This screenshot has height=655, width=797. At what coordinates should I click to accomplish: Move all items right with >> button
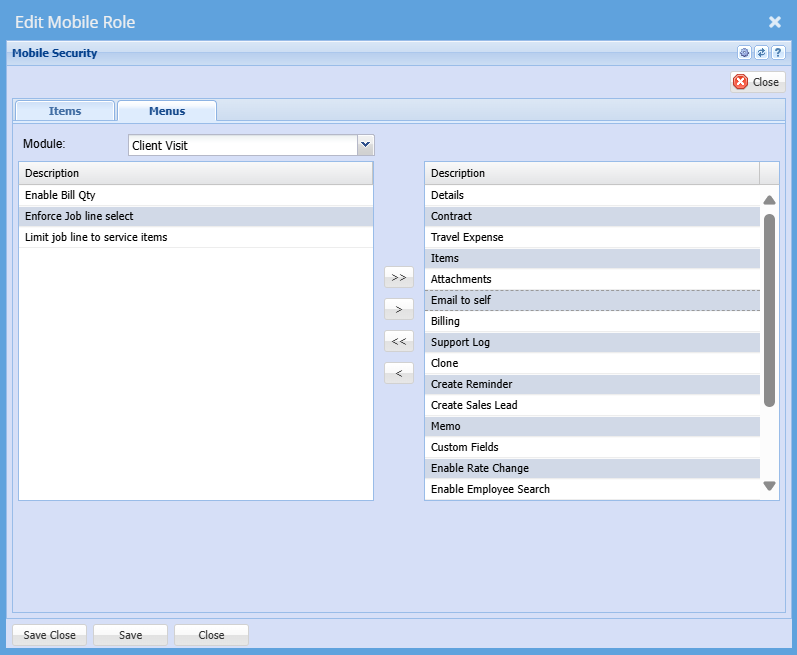pos(399,277)
